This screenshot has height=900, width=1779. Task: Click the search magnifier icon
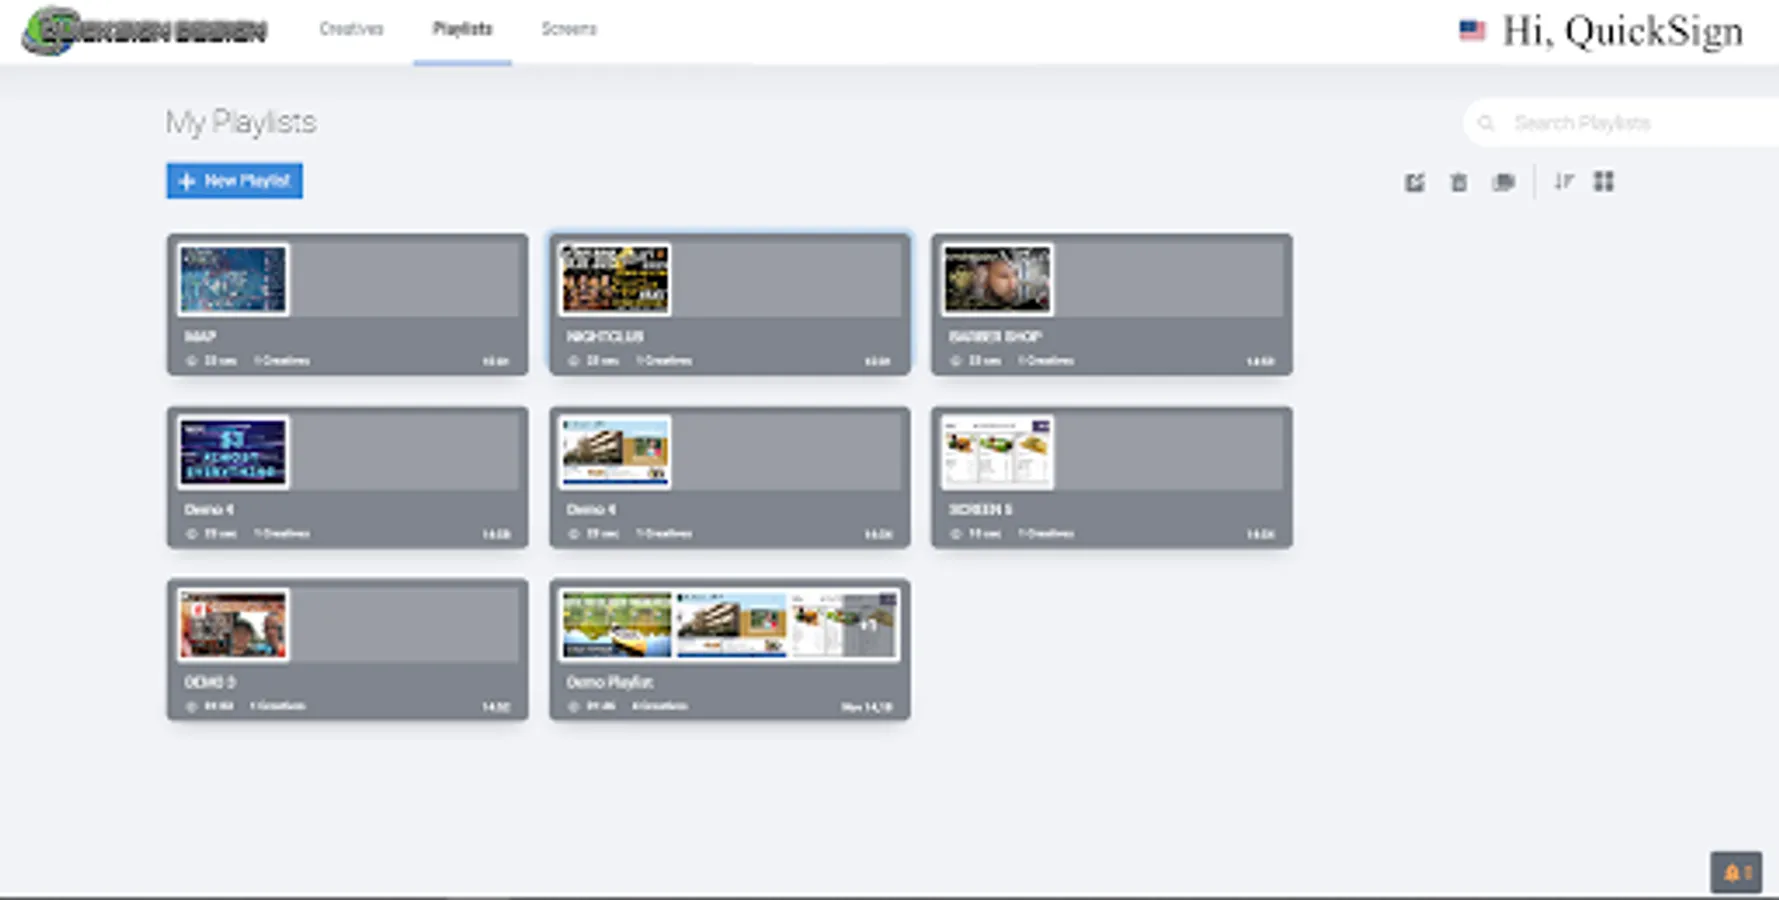tap(1487, 122)
